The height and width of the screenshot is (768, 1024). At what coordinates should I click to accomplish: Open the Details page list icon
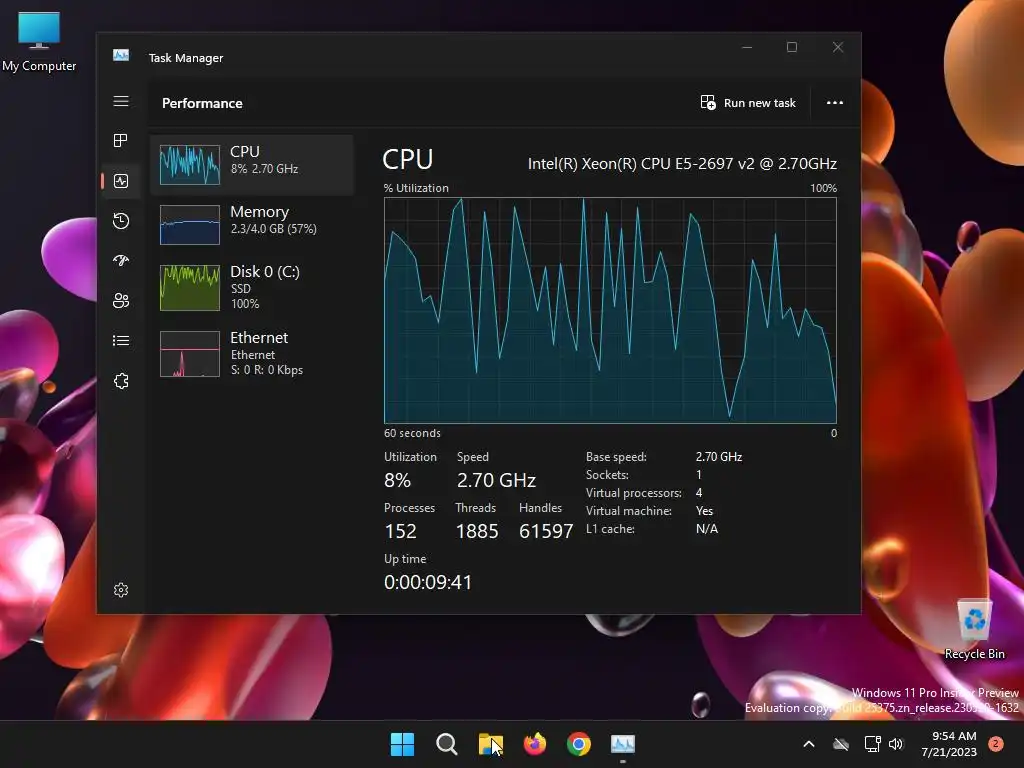tap(121, 340)
